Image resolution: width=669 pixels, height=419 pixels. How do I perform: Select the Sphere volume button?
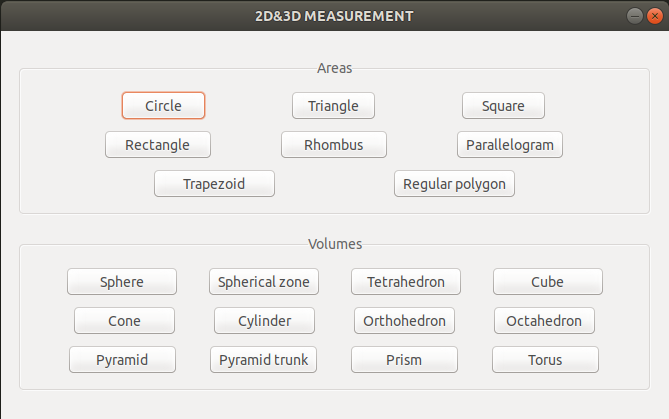pos(122,282)
